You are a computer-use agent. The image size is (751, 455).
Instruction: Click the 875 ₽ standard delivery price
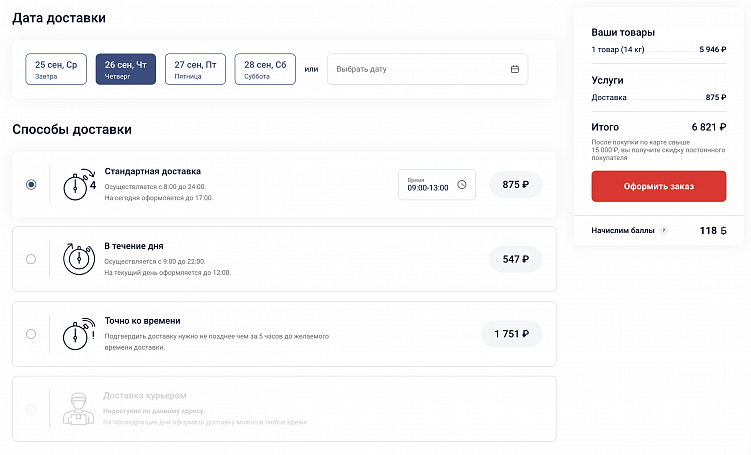tap(515, 184)
